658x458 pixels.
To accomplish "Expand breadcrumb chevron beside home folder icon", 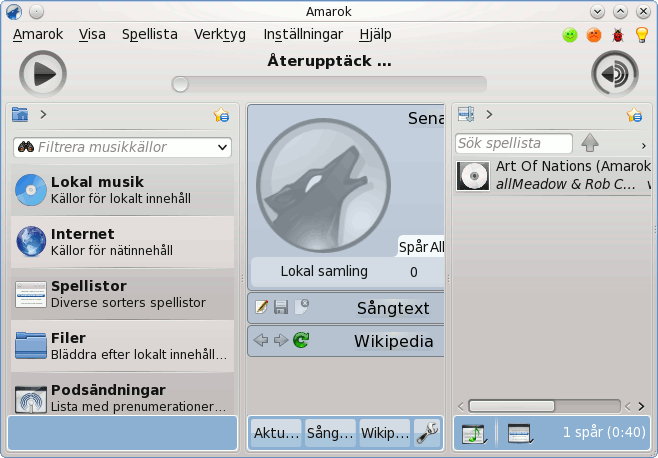I will click(43, 114).
